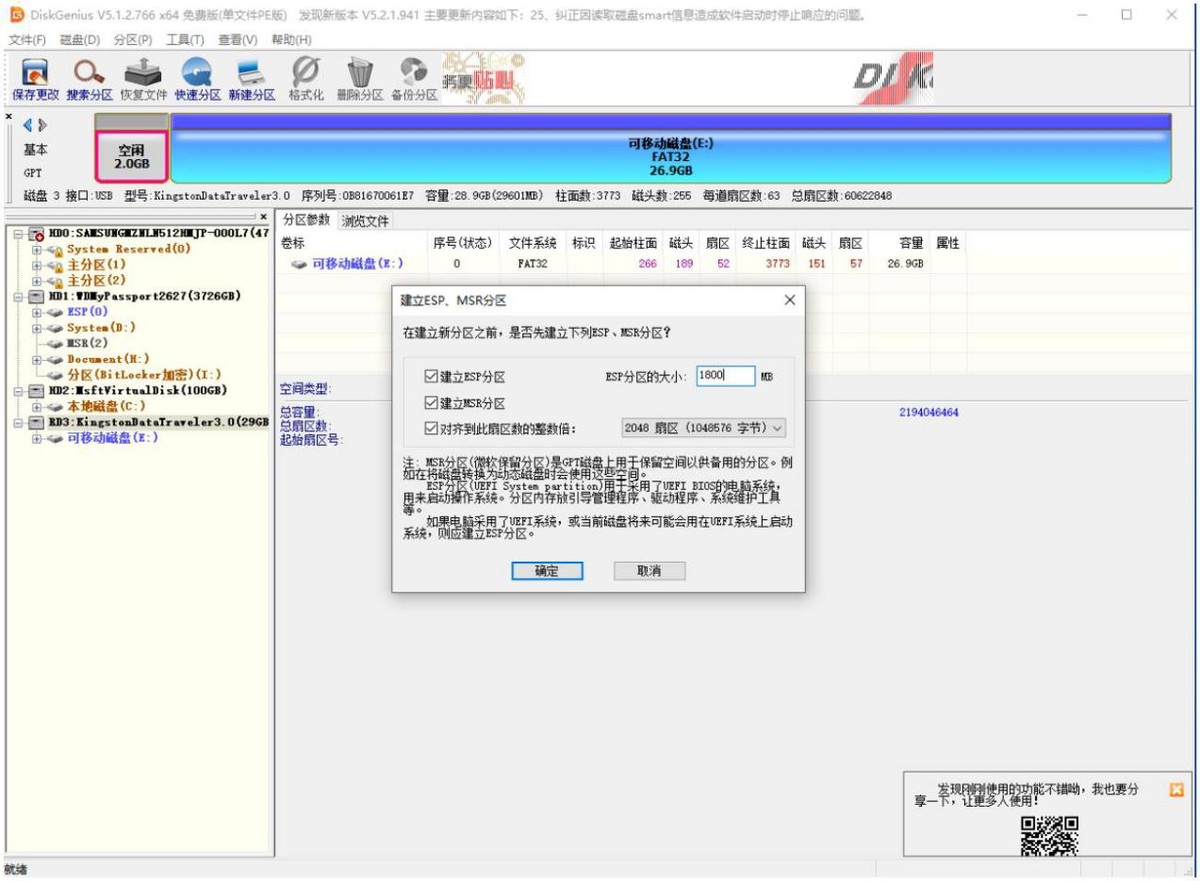Switch to the 浏览文件 tab
Image resolution: width=1200 pixels, height=881 pixels.
click(365, 220)
